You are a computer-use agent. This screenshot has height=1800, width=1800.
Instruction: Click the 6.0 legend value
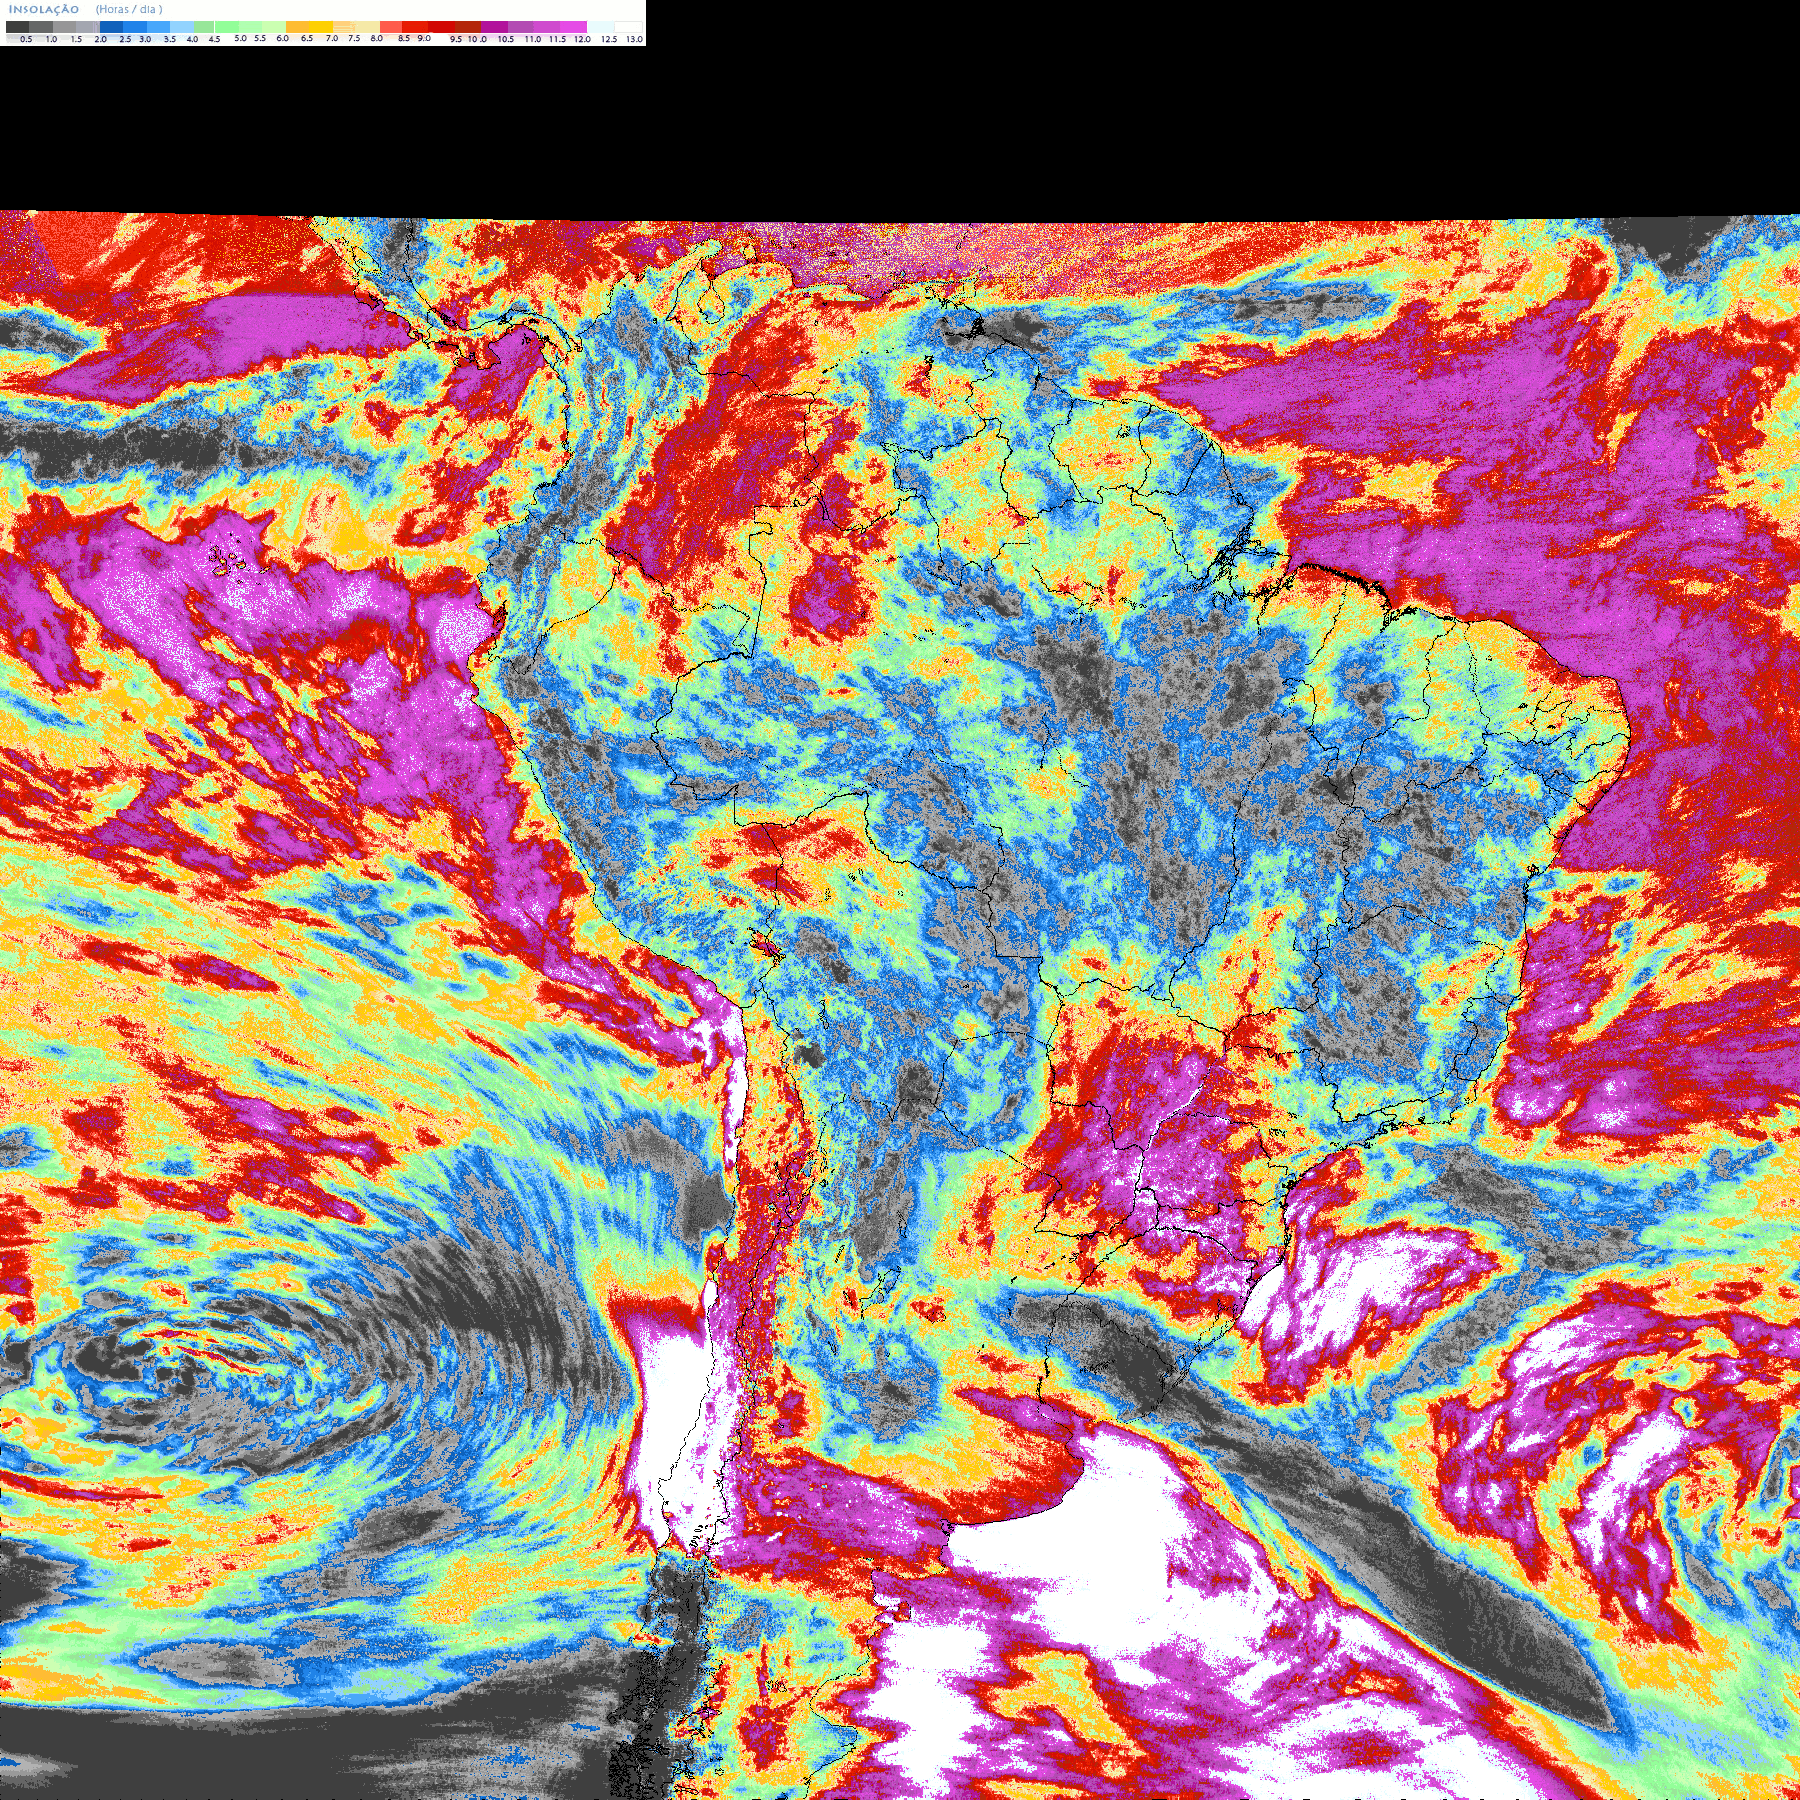tap(282, 38)
